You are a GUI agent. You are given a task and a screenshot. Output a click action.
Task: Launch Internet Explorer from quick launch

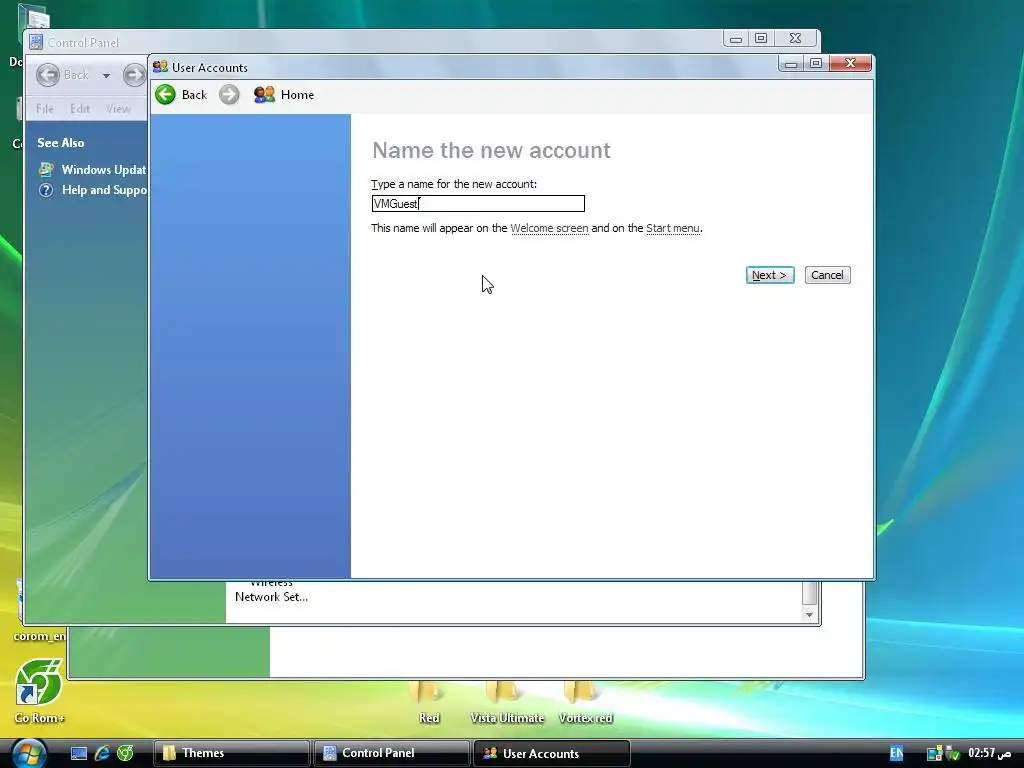click(x=102, y=754)
